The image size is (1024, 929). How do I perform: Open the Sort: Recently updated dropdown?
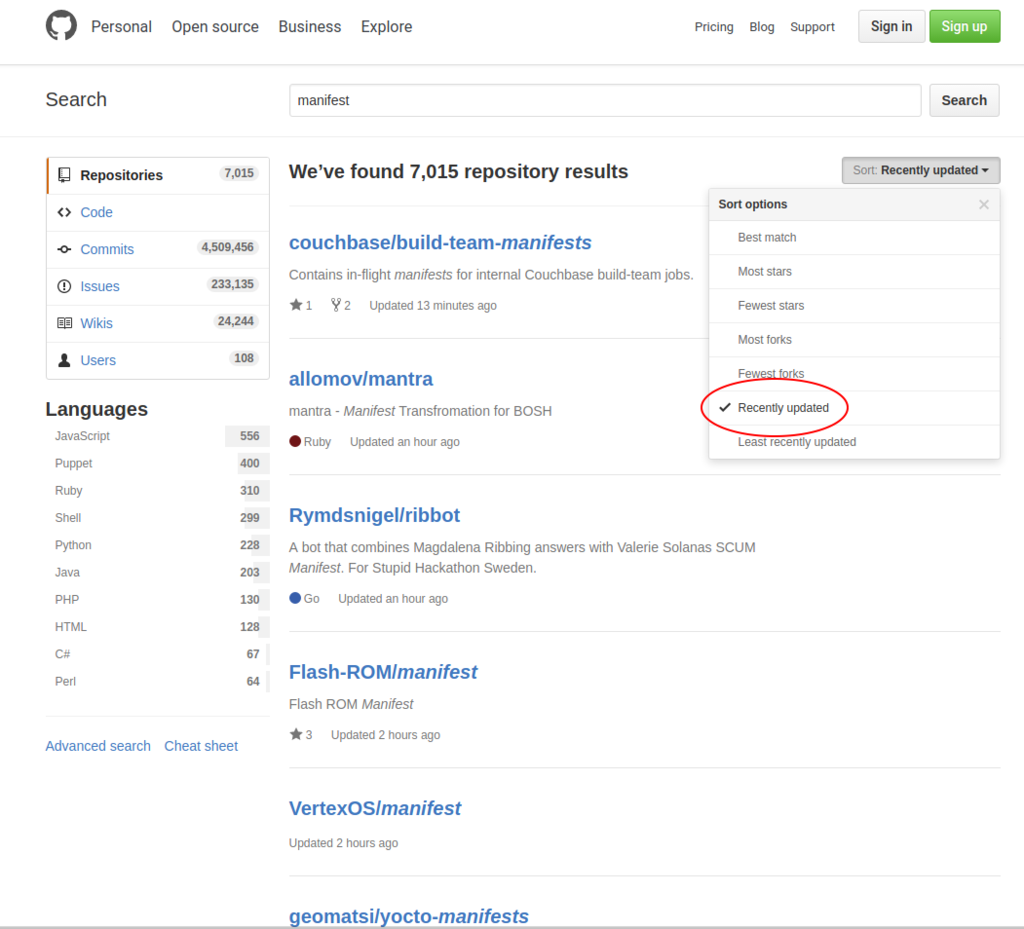click(x=920, y=171)
